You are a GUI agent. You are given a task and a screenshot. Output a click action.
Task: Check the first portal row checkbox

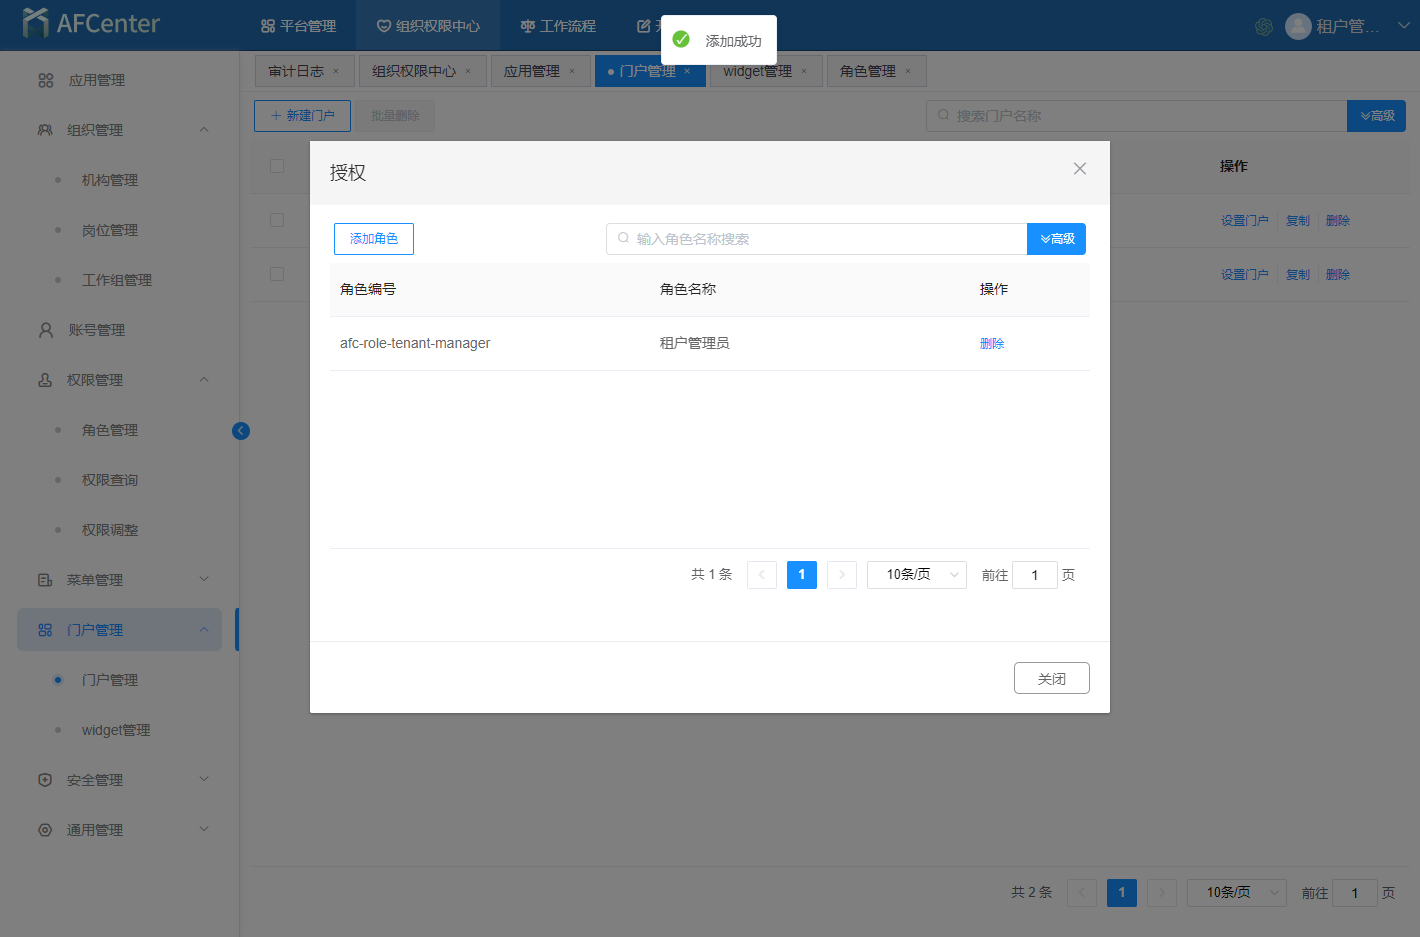point(277,220)
